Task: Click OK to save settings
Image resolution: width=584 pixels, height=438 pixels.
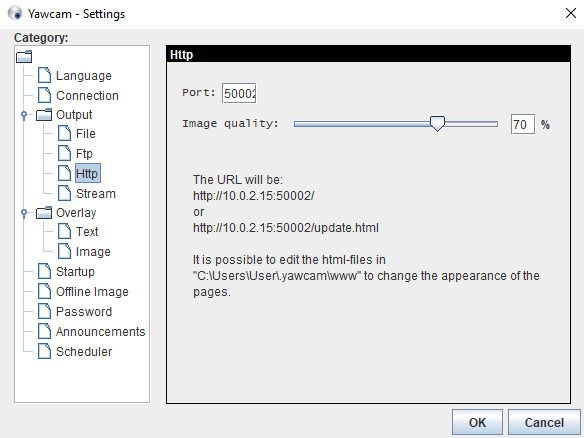Action: 477,422
